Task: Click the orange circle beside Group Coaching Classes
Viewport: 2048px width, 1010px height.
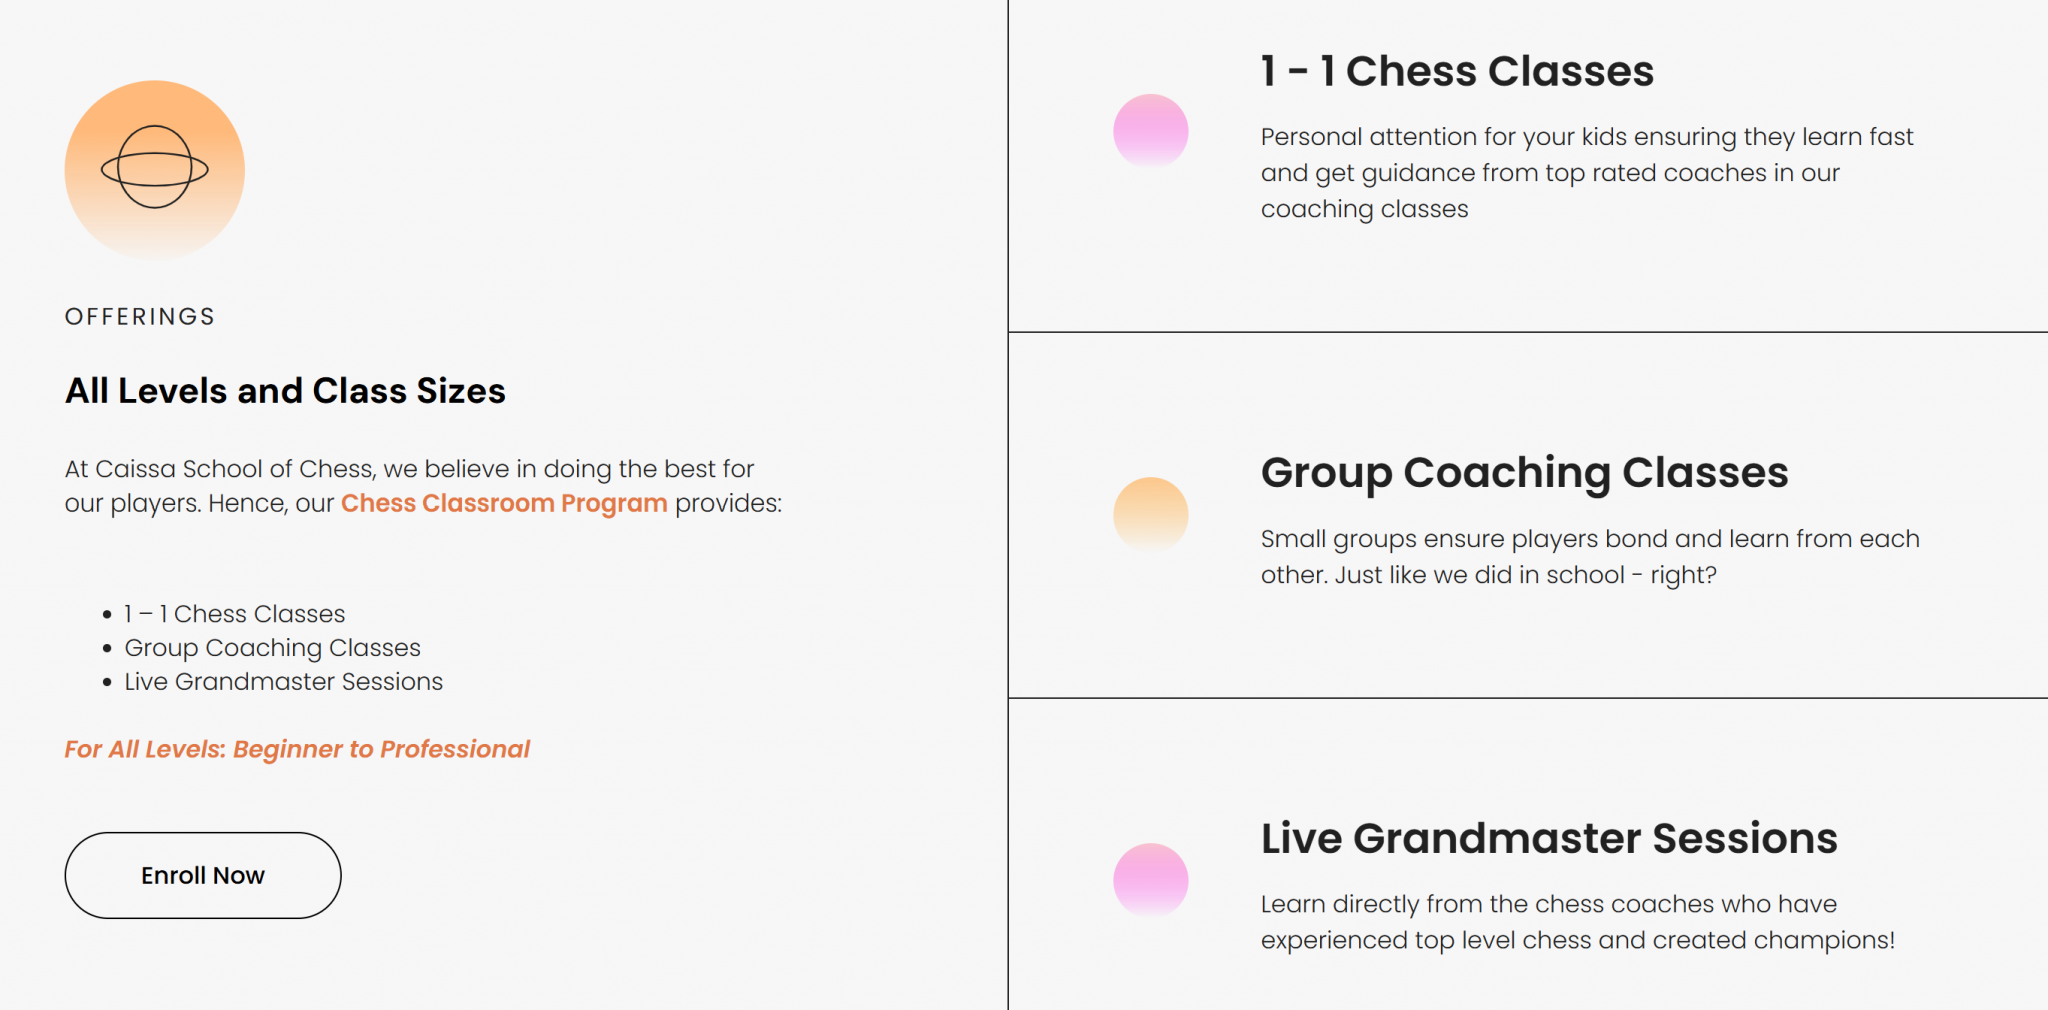Action: (1150, 514)
